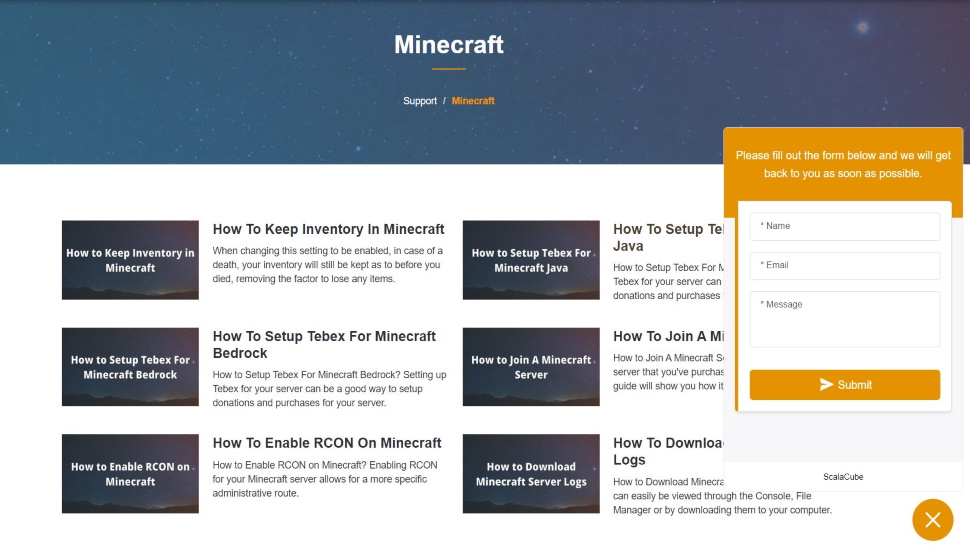Click the Join A Minecraft Server thumbnail
This screenshot has height=546, width=970.
click(531, 367)
